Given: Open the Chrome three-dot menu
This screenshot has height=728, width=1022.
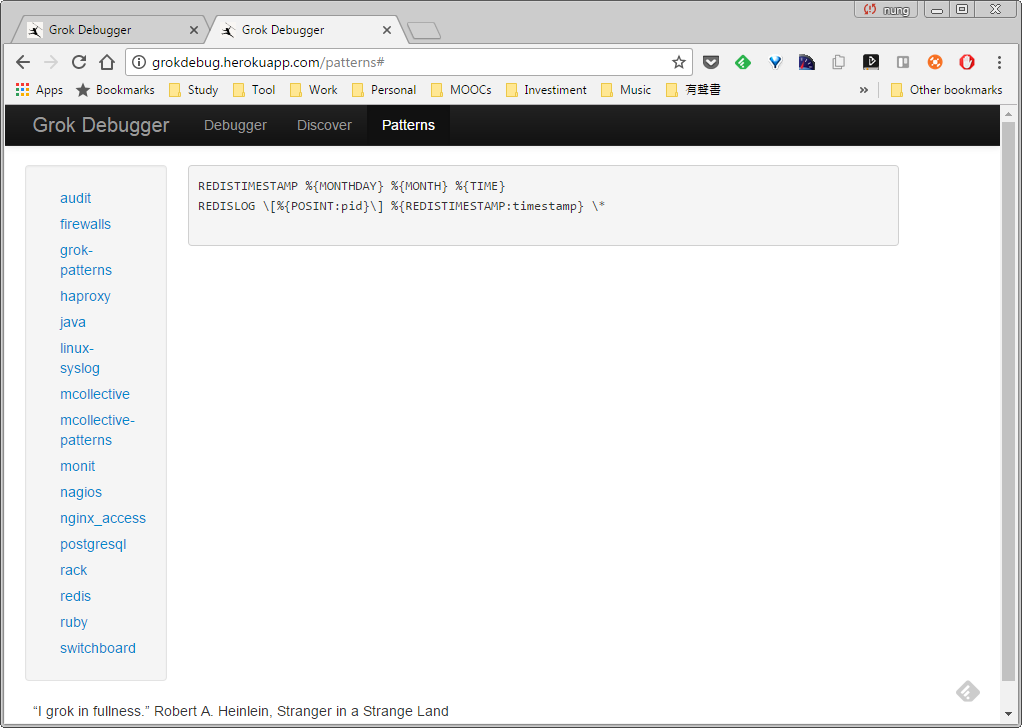Looking at the screenshot, I should point(999,63).
